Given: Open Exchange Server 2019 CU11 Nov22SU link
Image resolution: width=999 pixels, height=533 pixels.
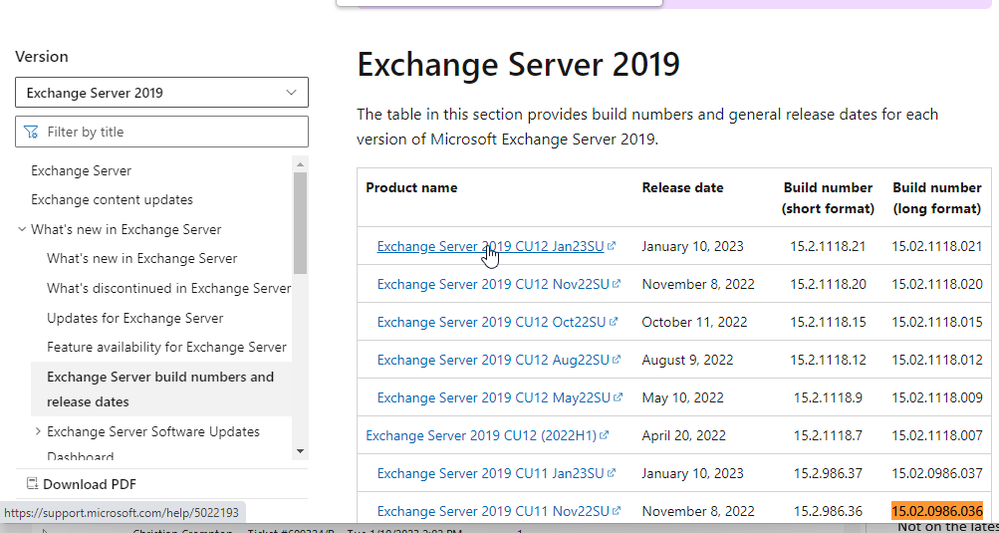Looking at the screenshot, I should 493,511.
